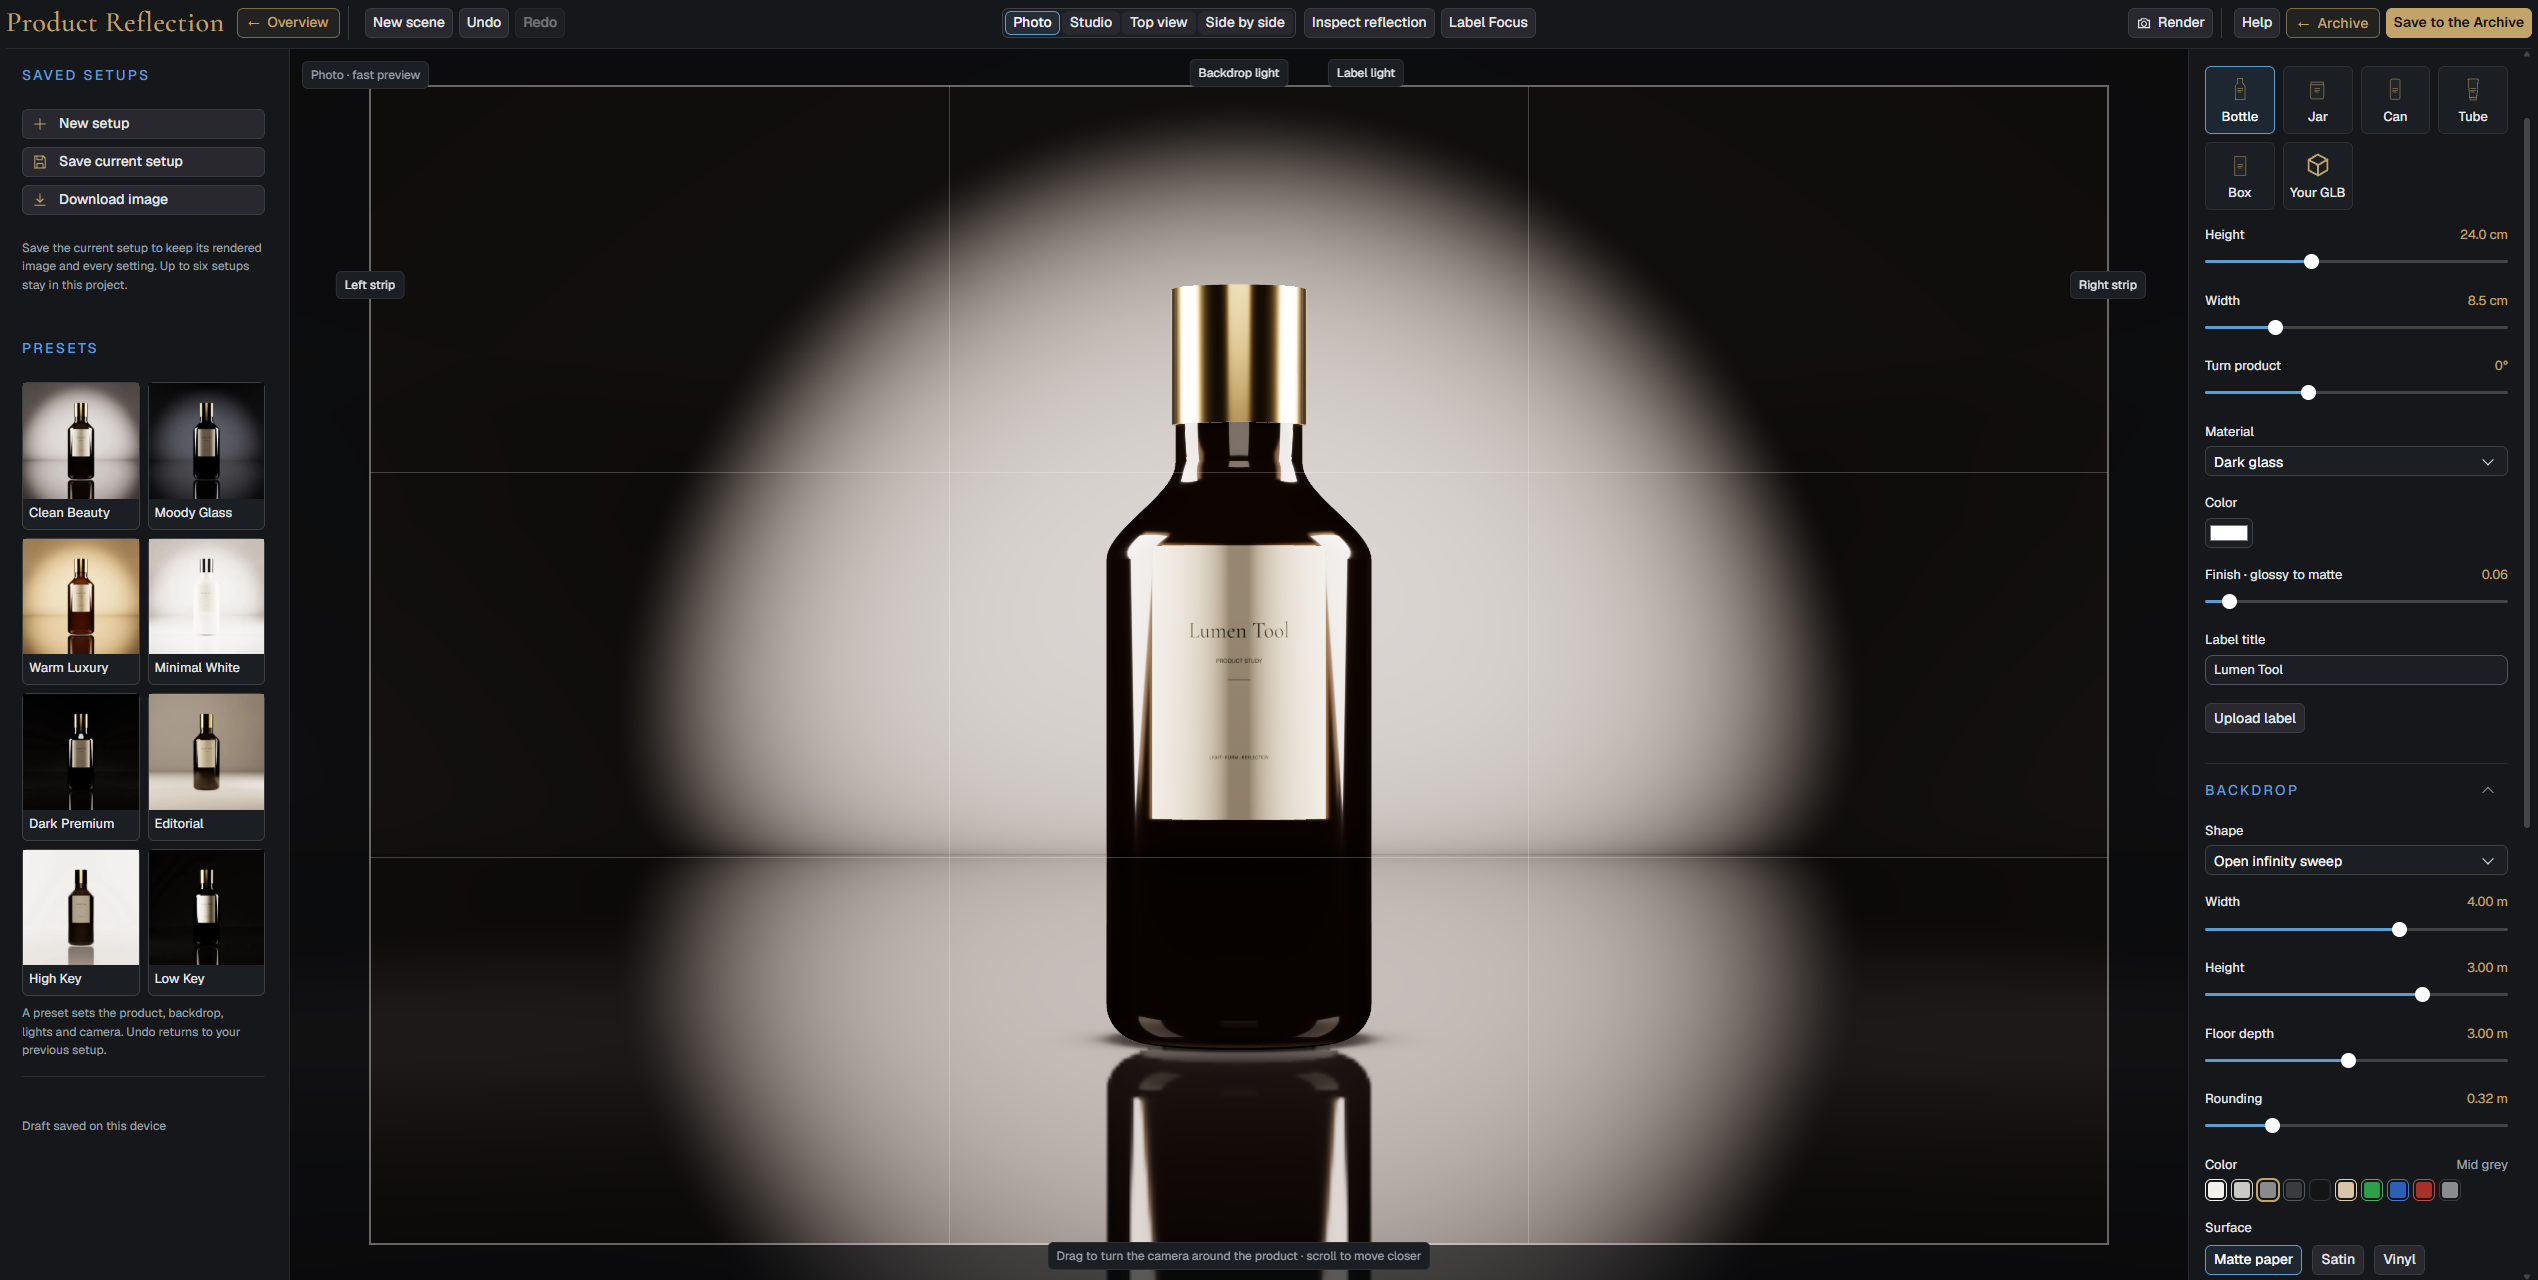Click Save to the Archive button
Screen dimensions: 2538x1280
[x=2458, y=23]
